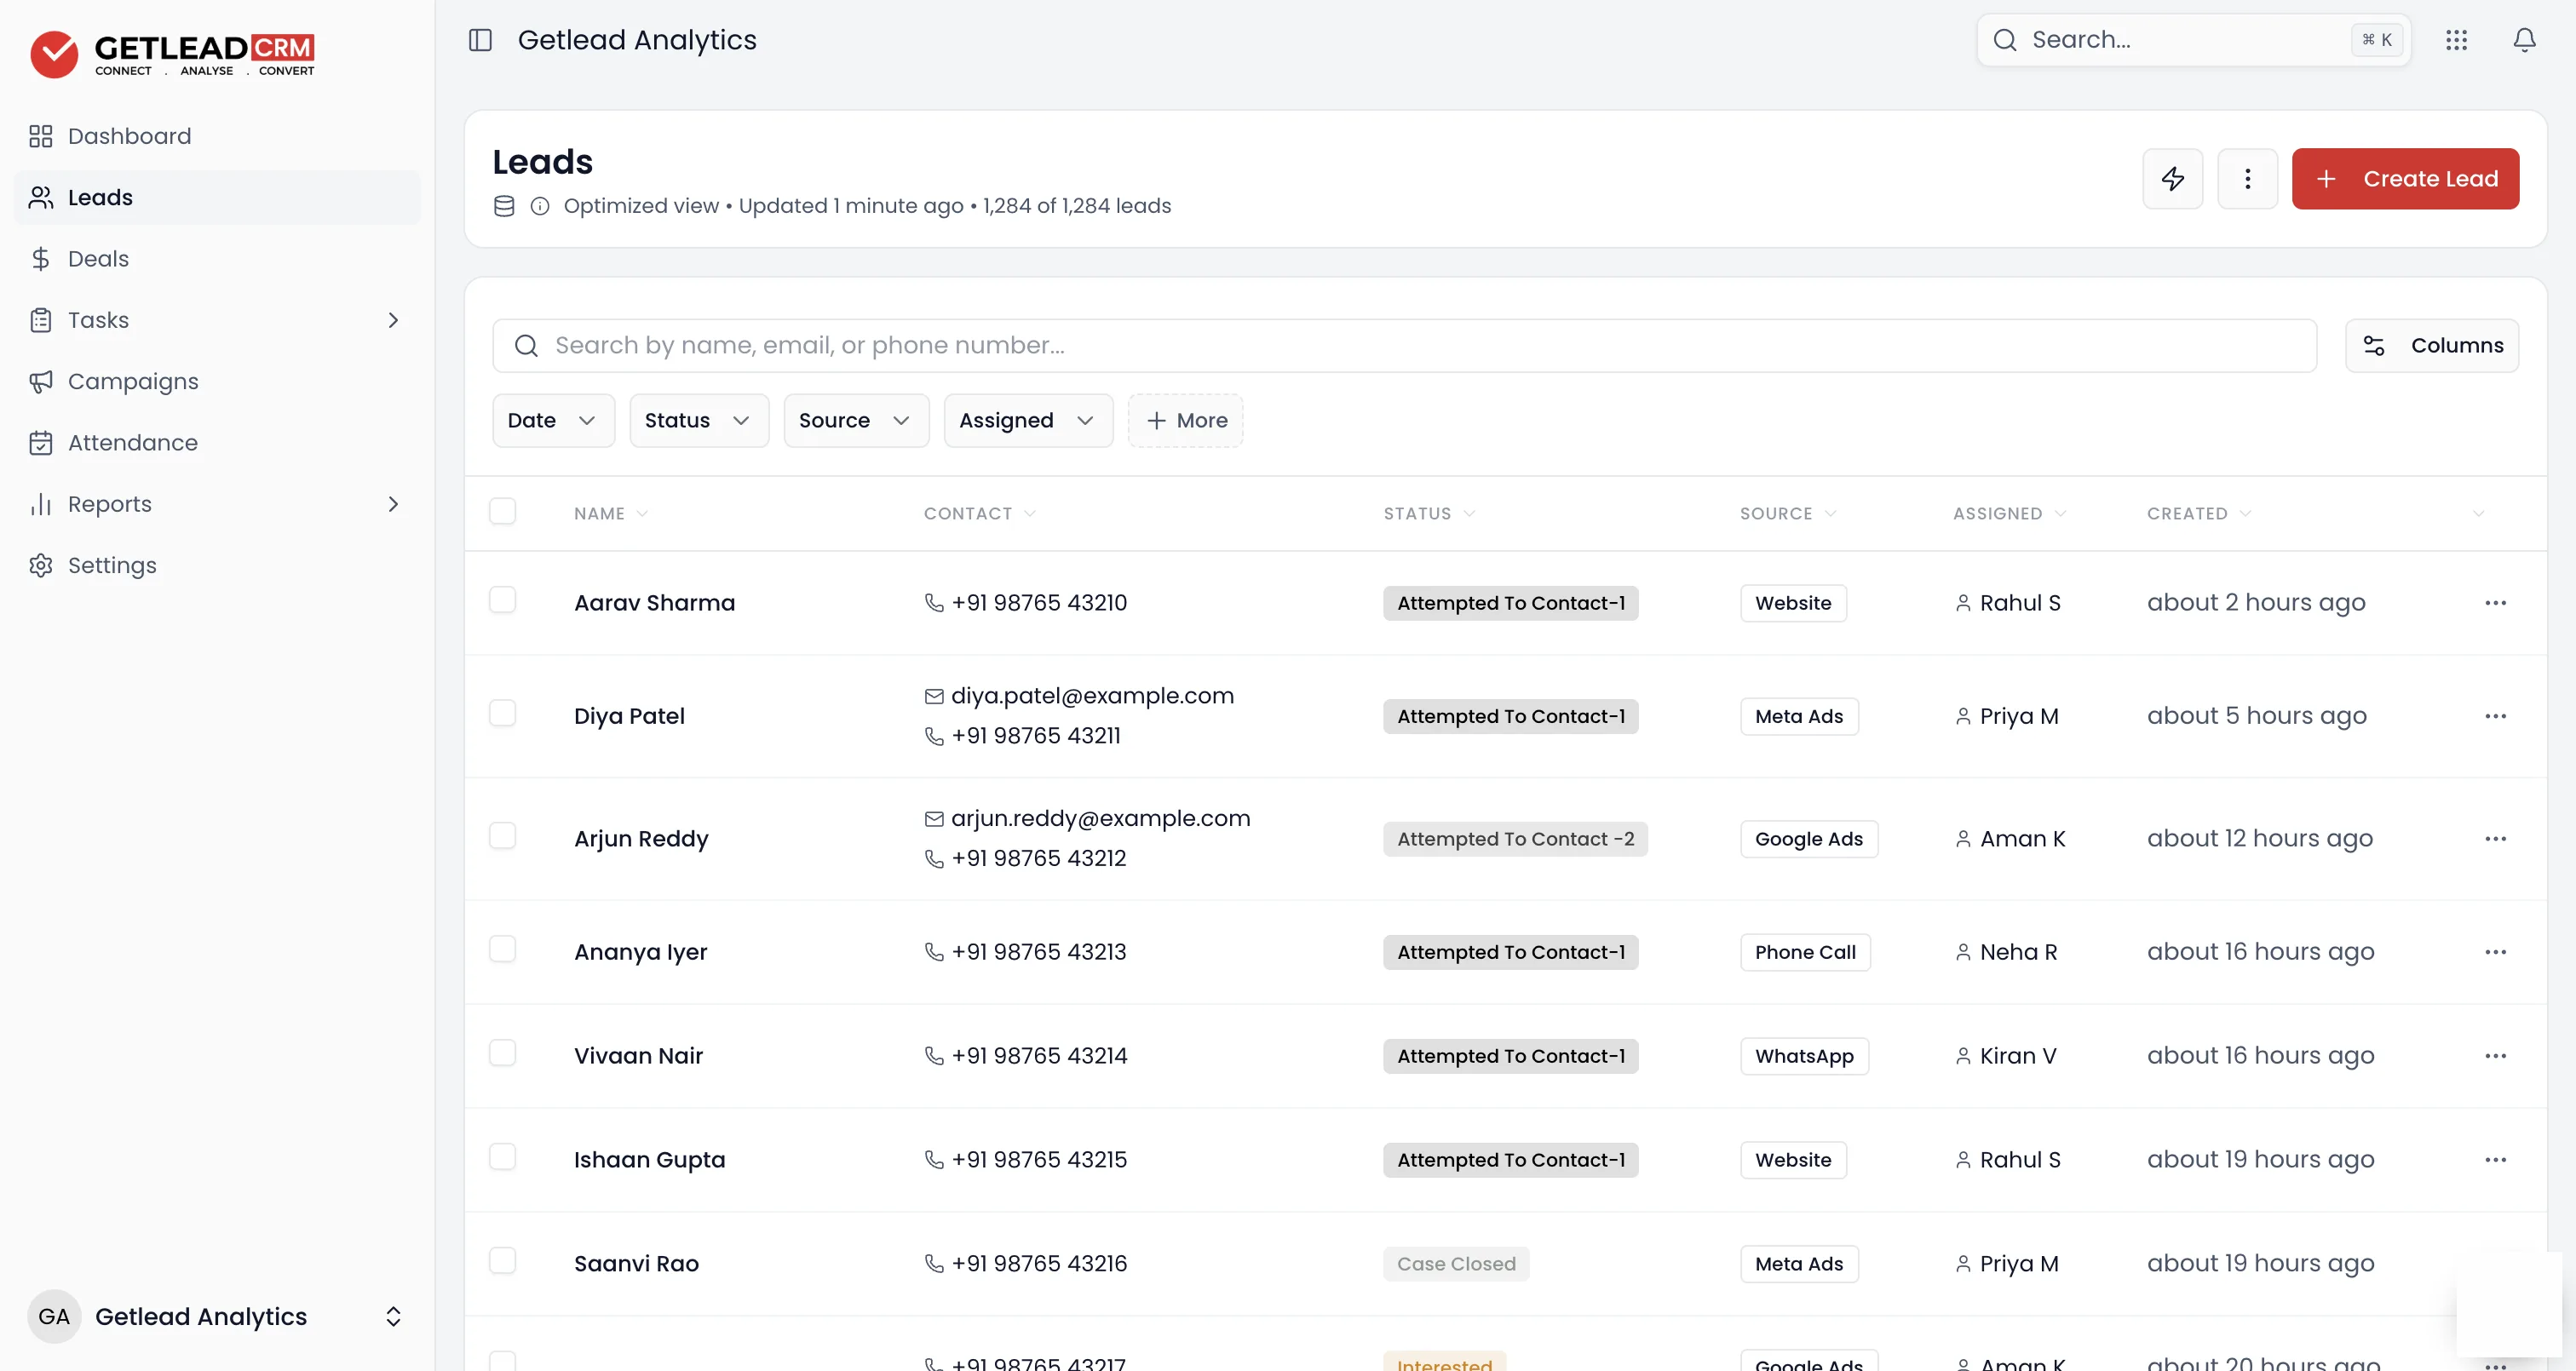The width and height of the screenshot is (2576, 1371).
Task: Click the mail icon for arjun.reddy@example.com
Action: (x=934, y=819)
